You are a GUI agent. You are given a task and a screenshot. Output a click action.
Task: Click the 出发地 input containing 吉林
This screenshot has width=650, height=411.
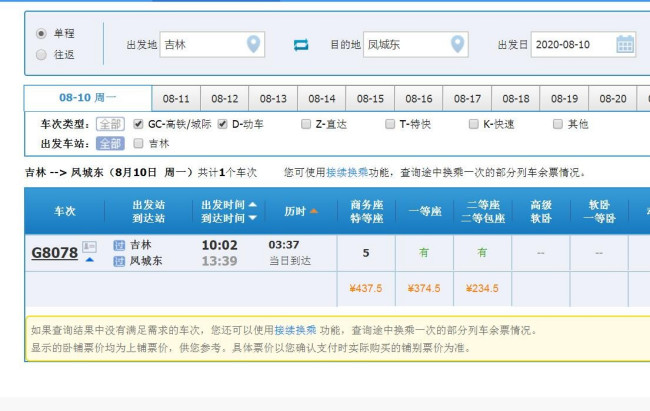click(x=212, y=44)
